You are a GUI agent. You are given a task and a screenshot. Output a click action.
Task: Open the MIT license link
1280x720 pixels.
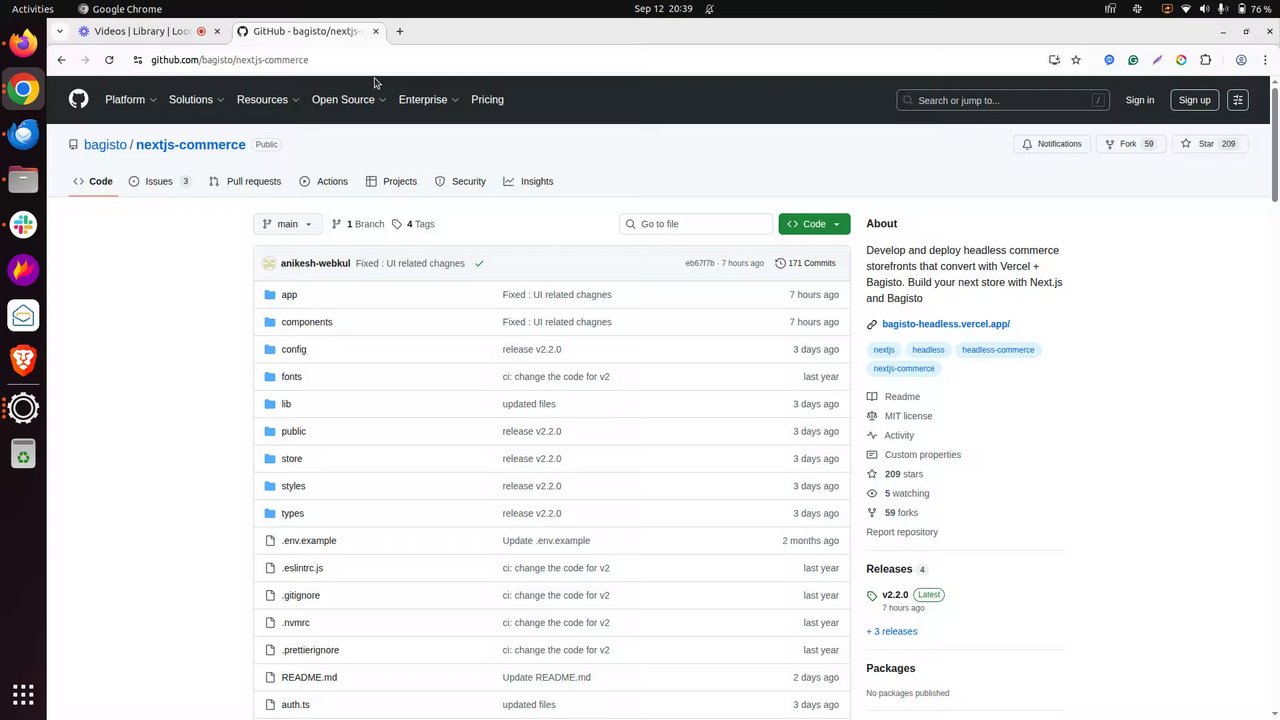(908, 416)
